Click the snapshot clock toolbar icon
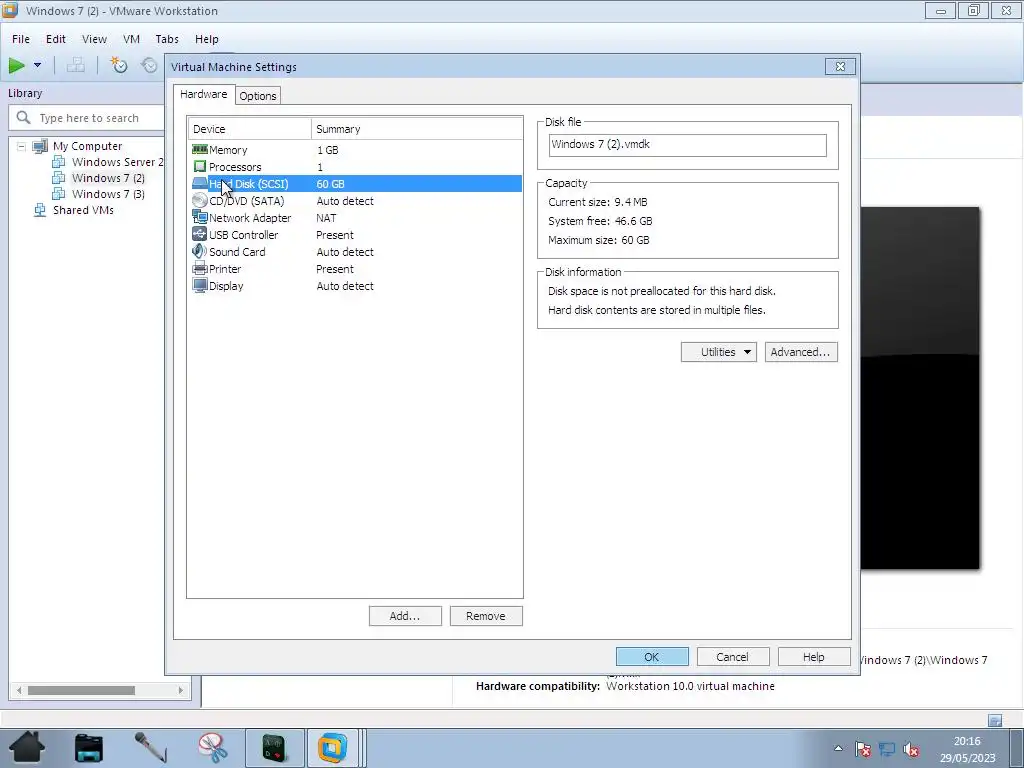 [118, 65]
